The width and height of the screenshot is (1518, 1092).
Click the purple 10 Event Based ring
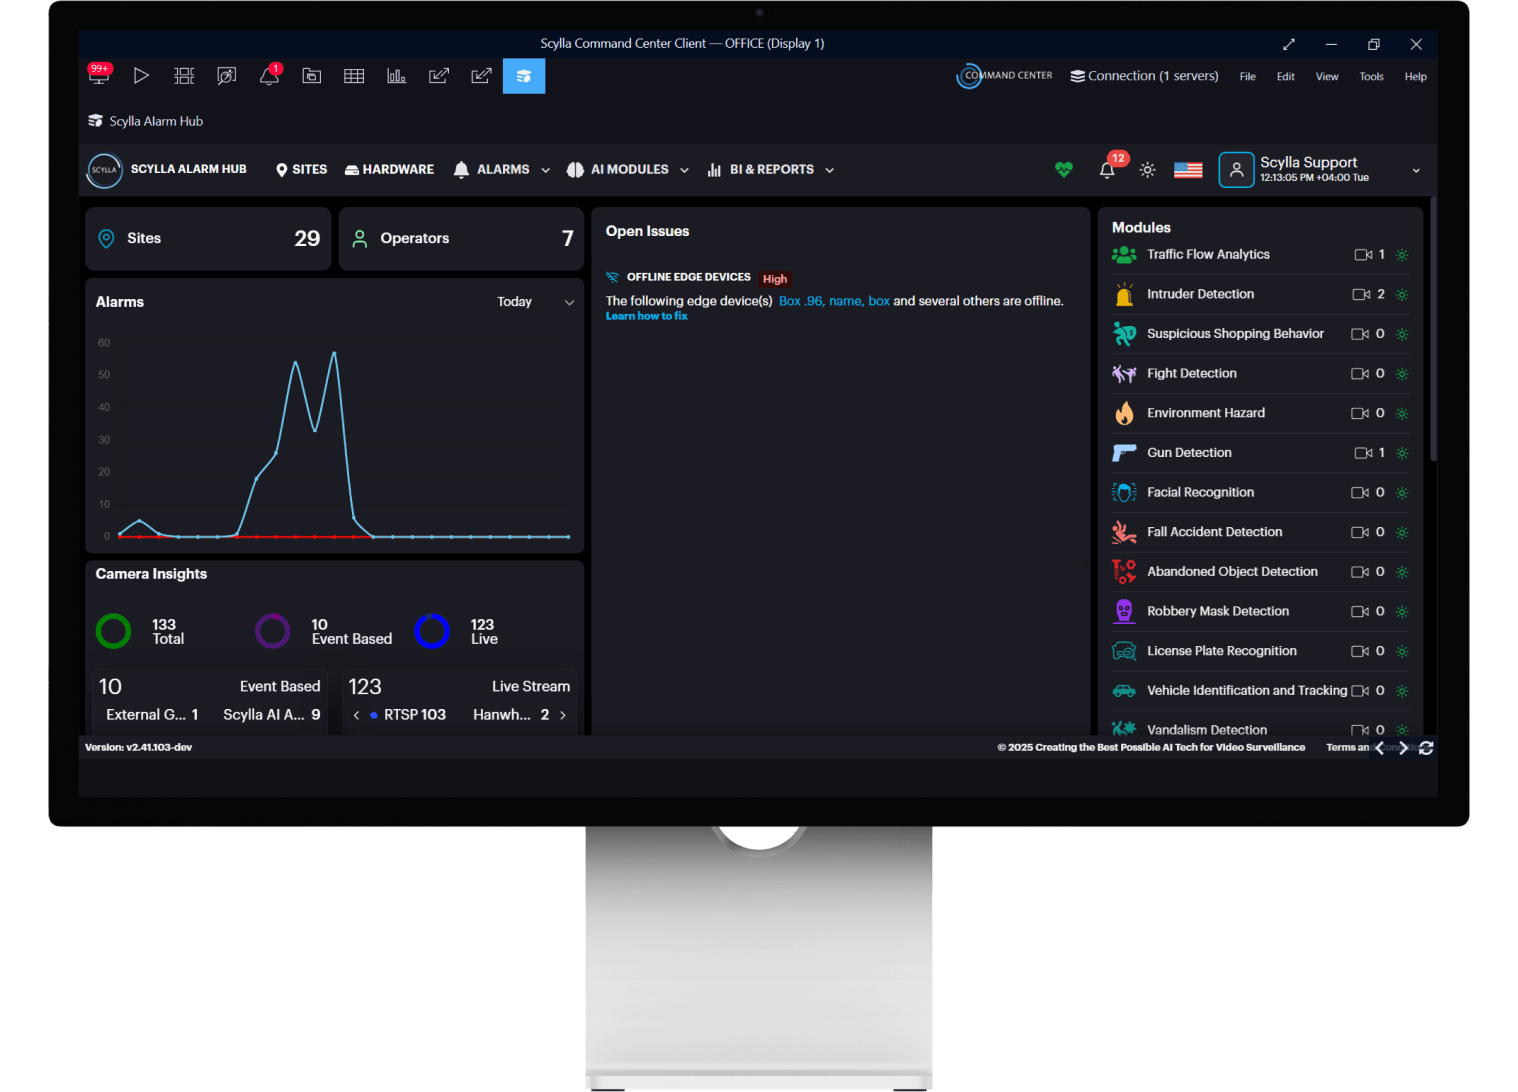pyautogui.click(x=273, y=632)
